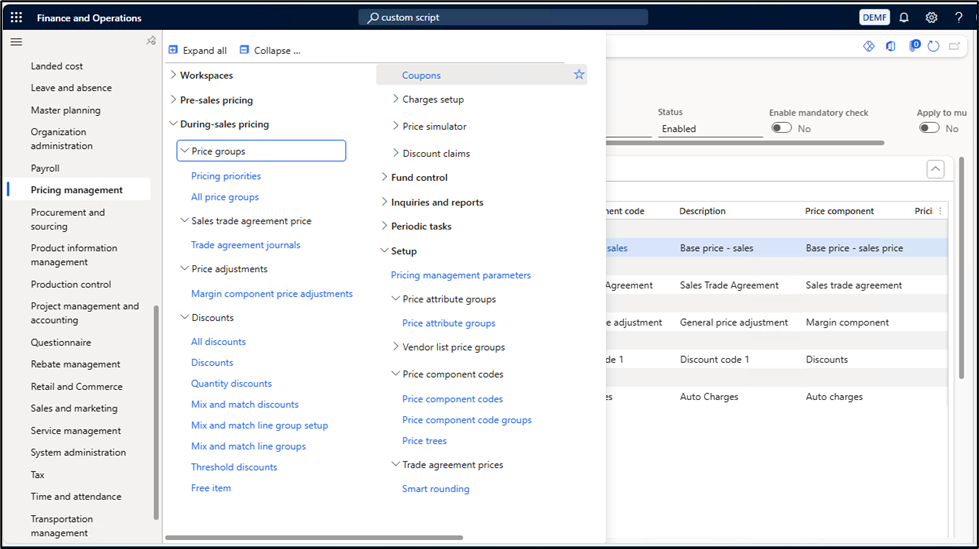
Task: Toggle the Apply to mu switch
Action: point(929,128)
